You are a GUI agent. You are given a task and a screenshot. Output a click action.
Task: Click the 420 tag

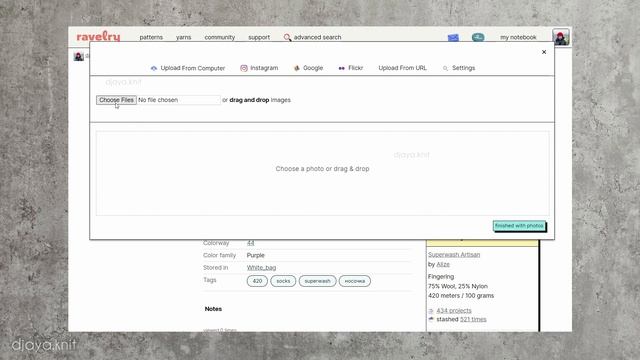click(257, 281)
